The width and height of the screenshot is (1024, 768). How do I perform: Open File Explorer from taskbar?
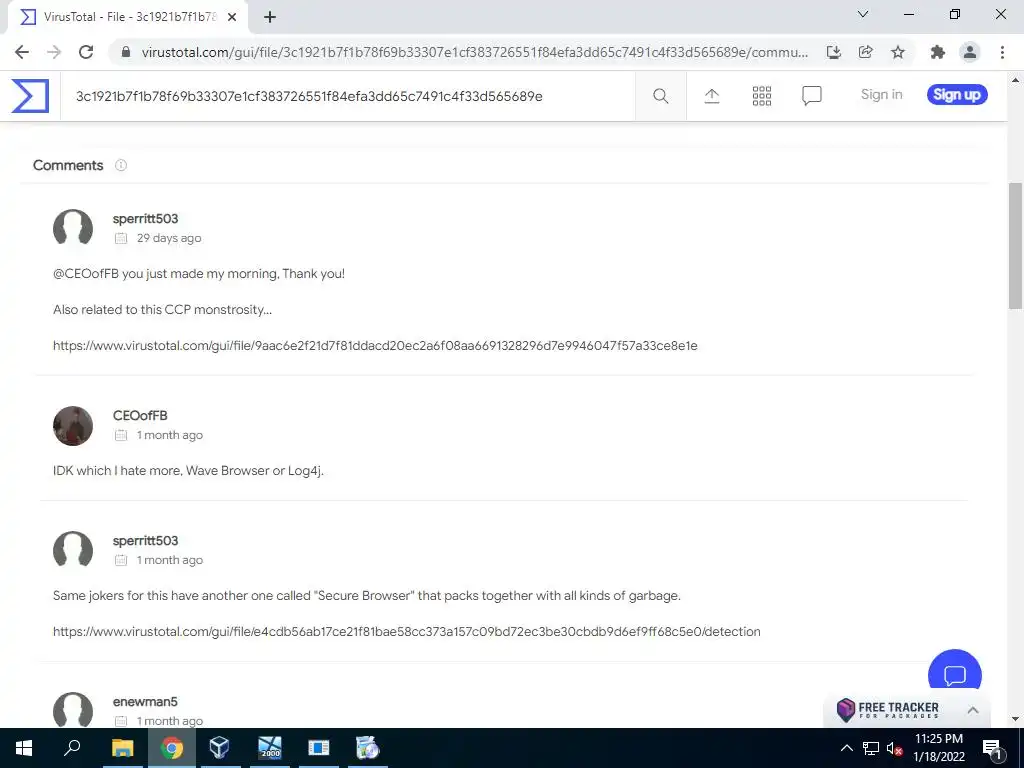[122, 748]
